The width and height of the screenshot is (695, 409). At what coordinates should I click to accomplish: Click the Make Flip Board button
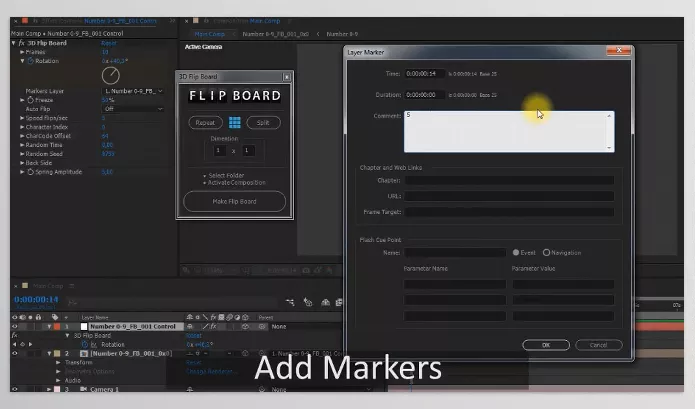click(x=234, y=201)
